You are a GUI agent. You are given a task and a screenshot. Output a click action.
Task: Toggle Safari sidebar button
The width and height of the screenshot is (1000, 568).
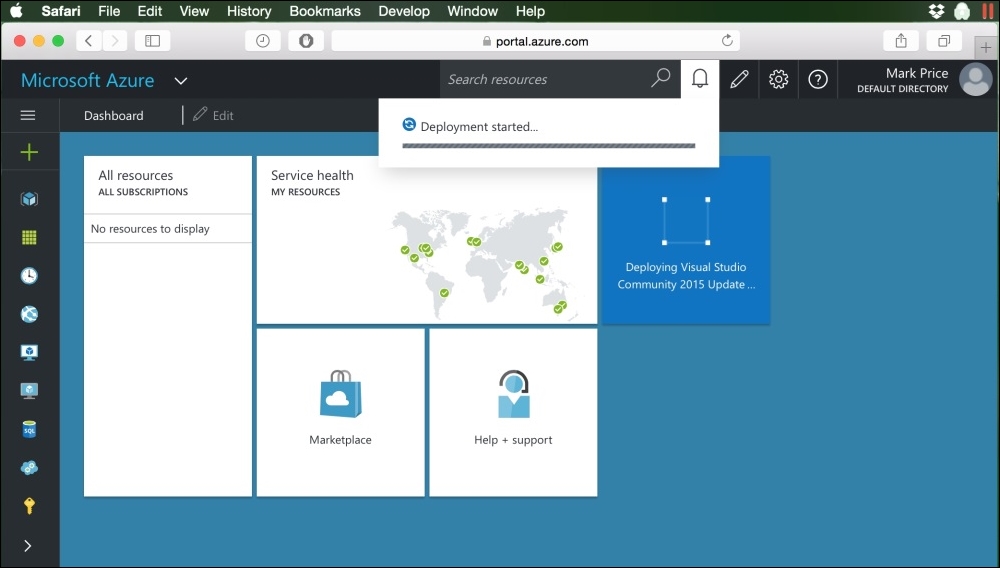152,41
